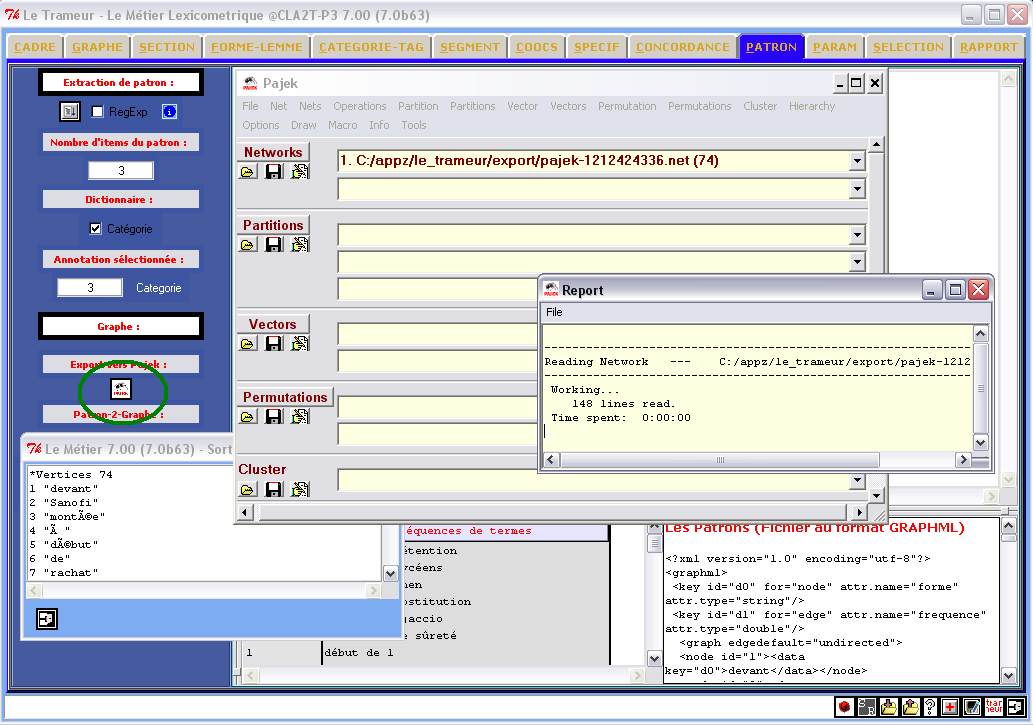1033x725 pixels.
Task: Switch to the RAPPORT tab
Action: point(988,47)
